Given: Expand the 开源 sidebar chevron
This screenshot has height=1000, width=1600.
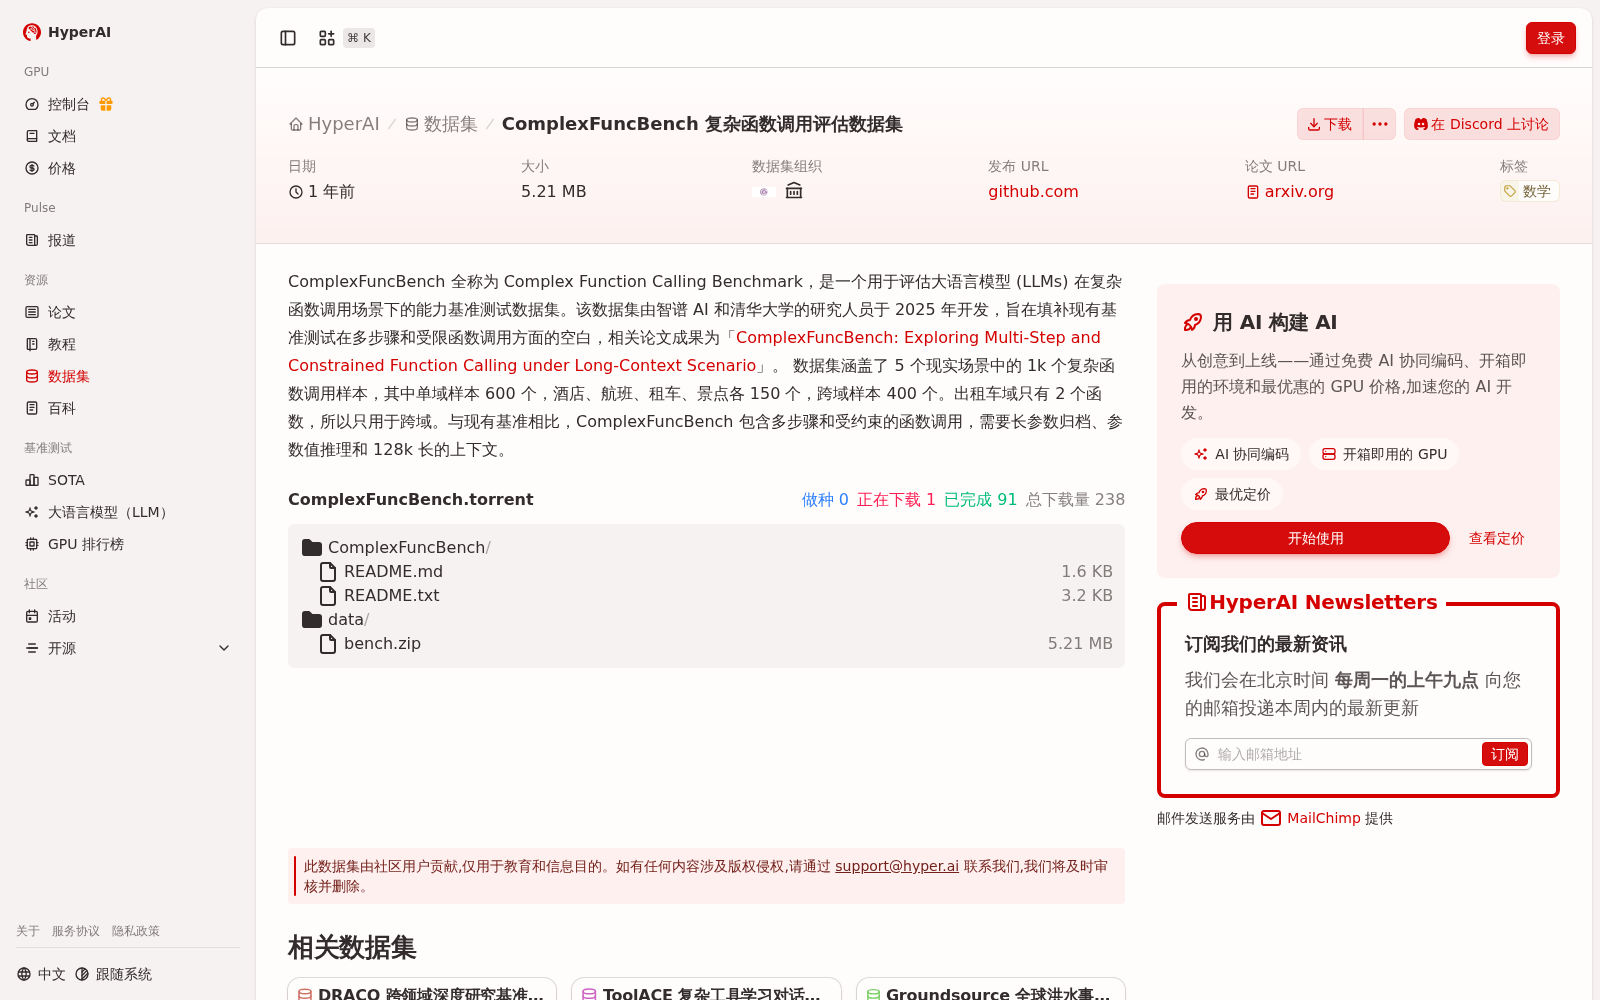Looking at the screenshot, I should 224,648.
